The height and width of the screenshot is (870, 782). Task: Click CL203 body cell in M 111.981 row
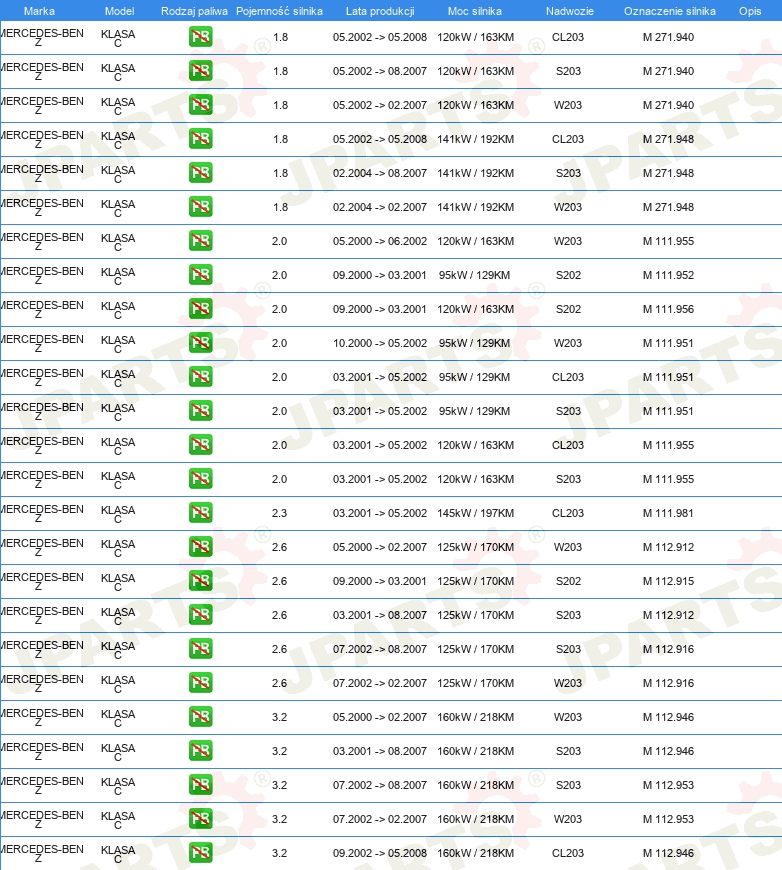(568, 513)
